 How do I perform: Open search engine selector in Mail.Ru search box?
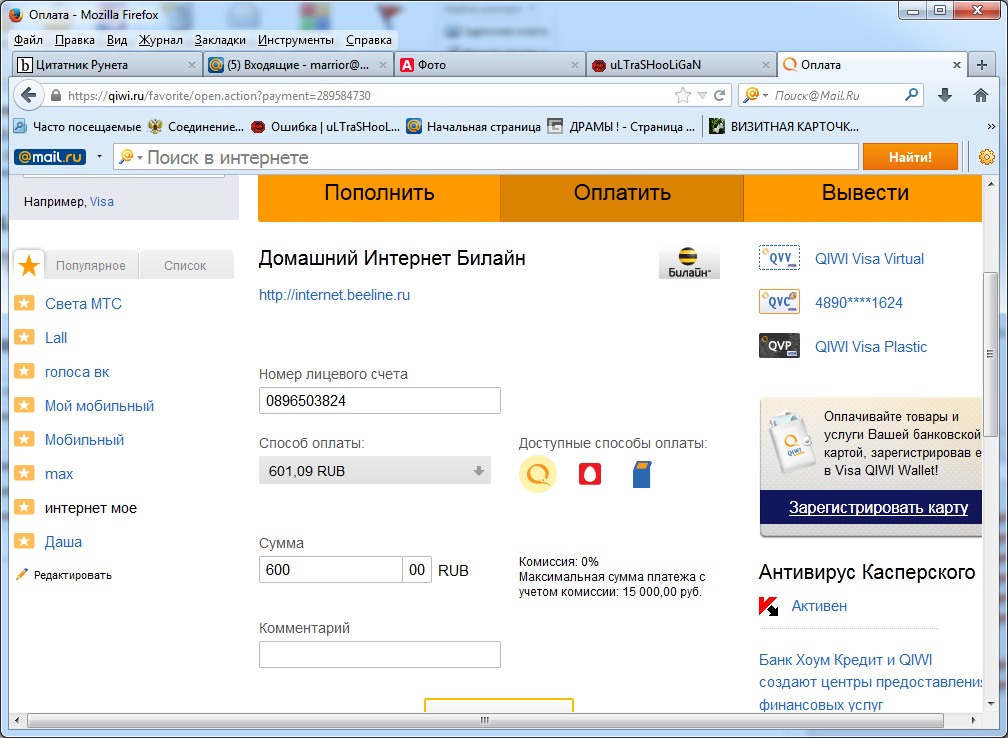755,95
